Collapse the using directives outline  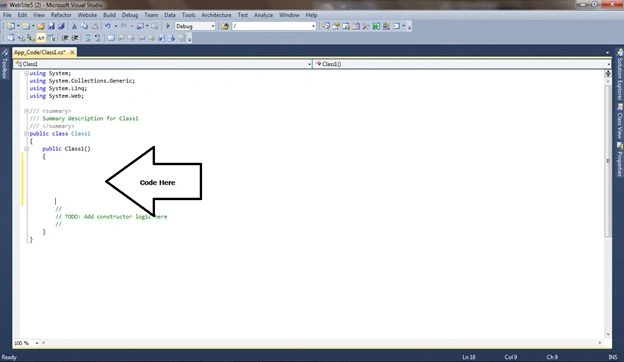tap(26, 73)
